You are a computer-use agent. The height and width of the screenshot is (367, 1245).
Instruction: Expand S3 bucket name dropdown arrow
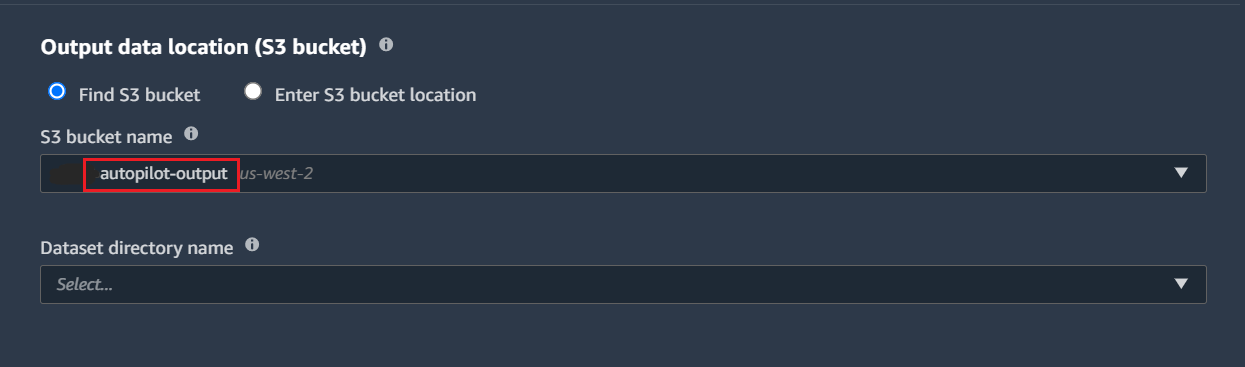[1181, 173]
